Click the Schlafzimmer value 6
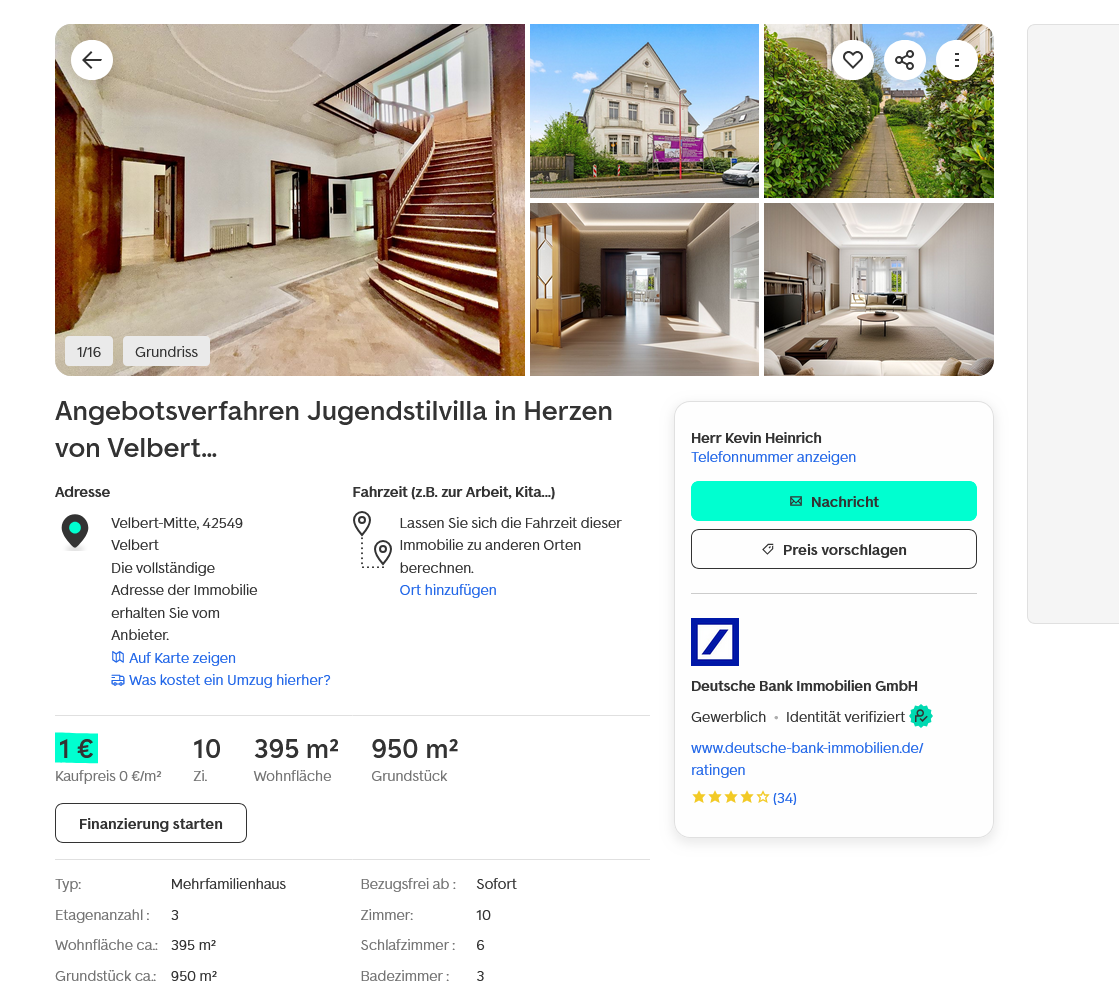The height and width of the screenshot is (1003, 1119). [480, 944]
